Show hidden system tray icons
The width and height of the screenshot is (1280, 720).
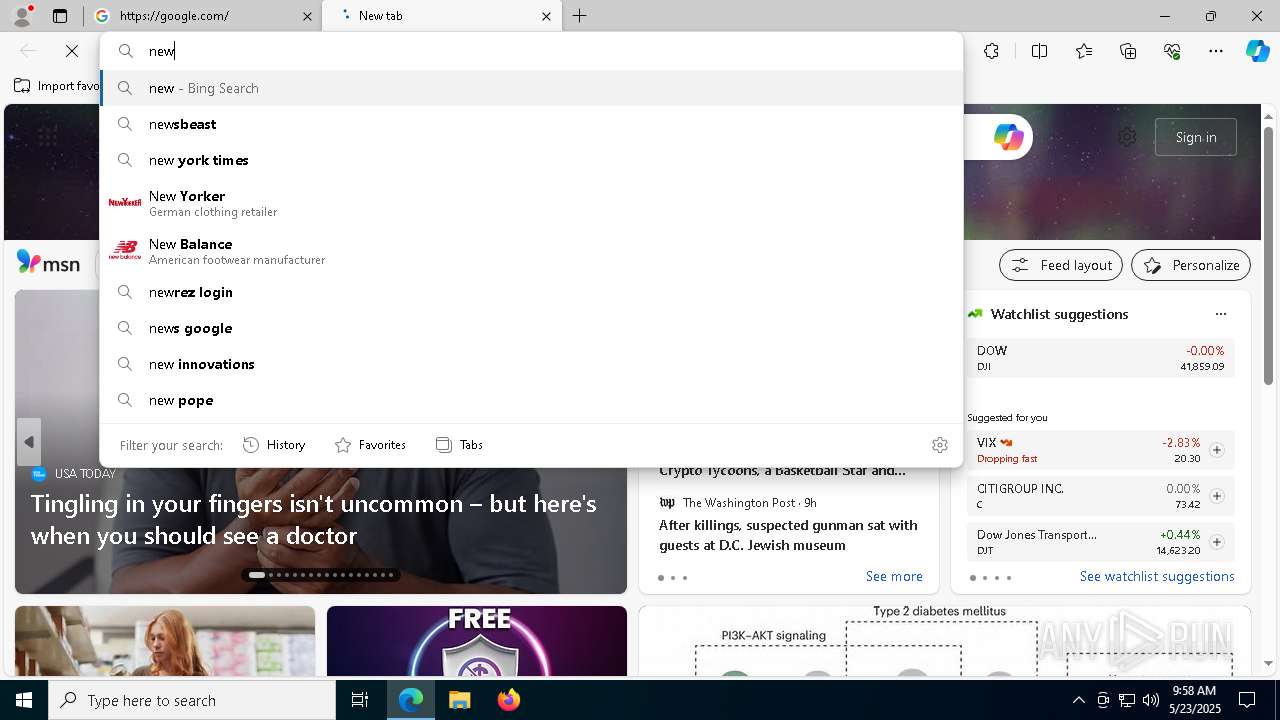(x=1078, y=700)
